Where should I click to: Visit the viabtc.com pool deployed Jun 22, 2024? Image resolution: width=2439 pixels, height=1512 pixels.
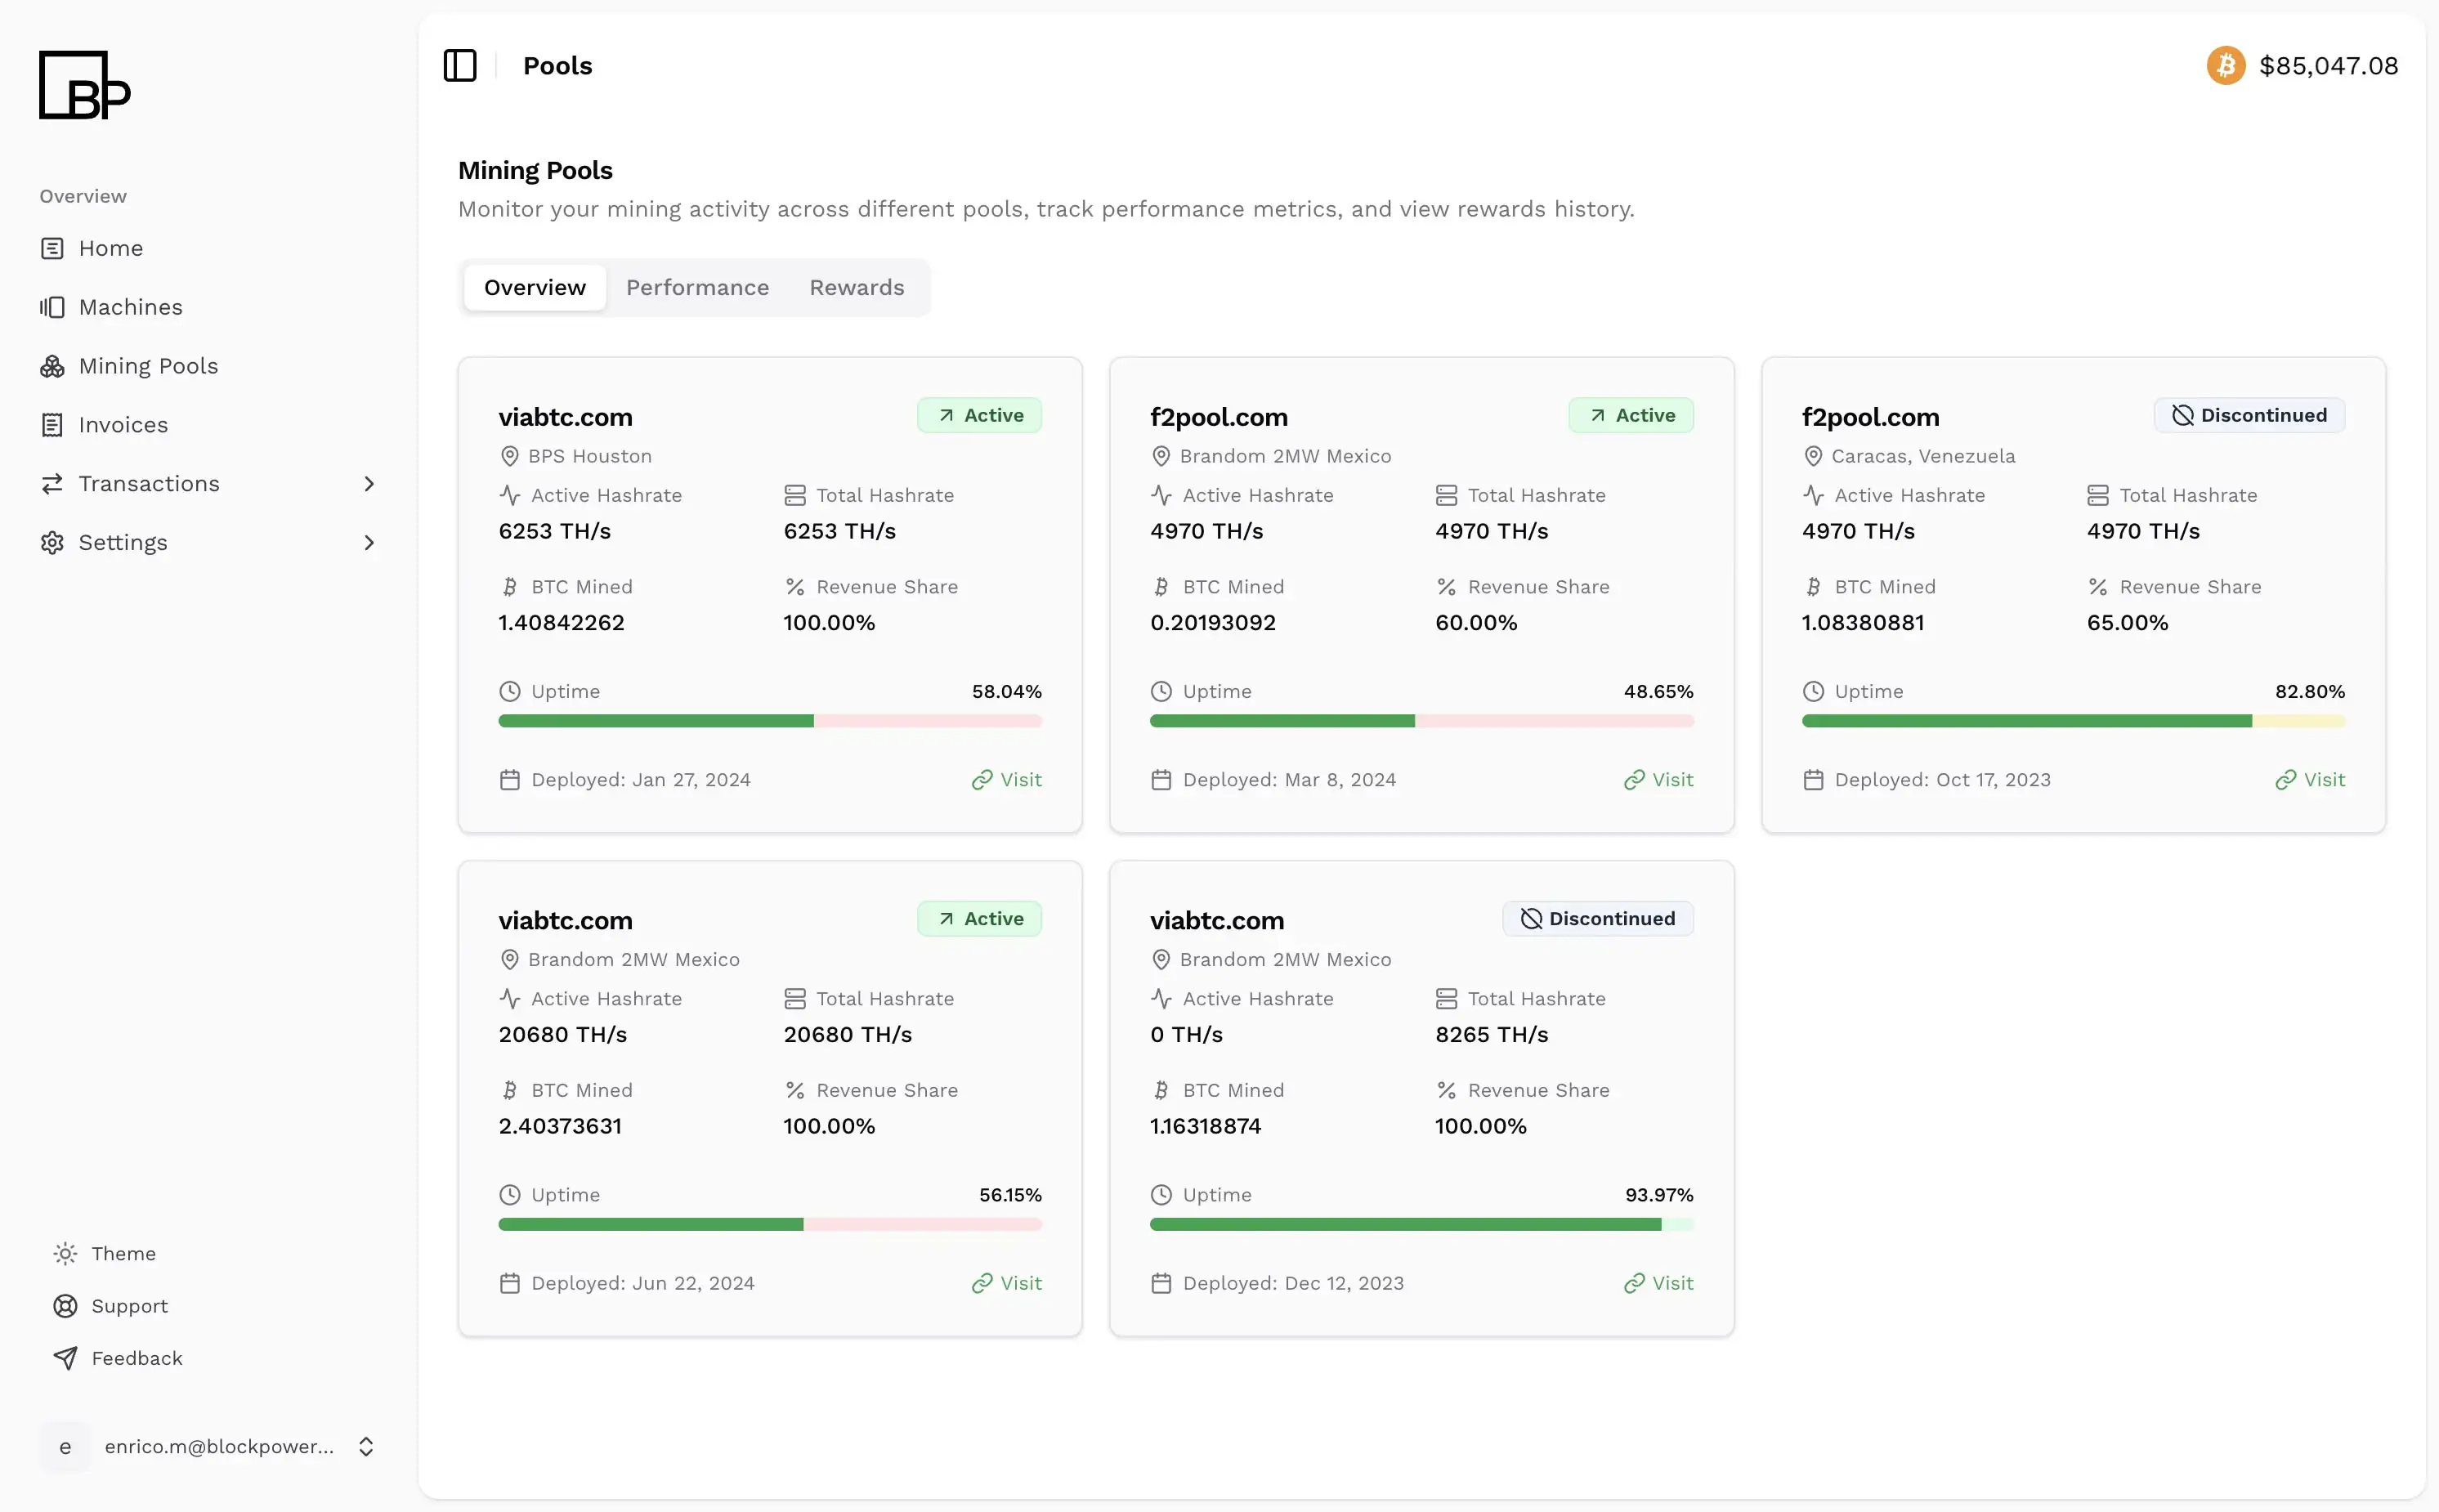[x=1007, y=1283]
